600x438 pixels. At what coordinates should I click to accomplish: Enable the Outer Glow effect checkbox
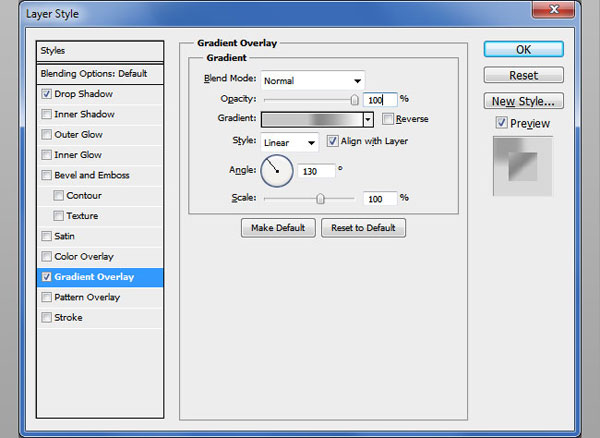pyautogui.click(x=47, y=134)
